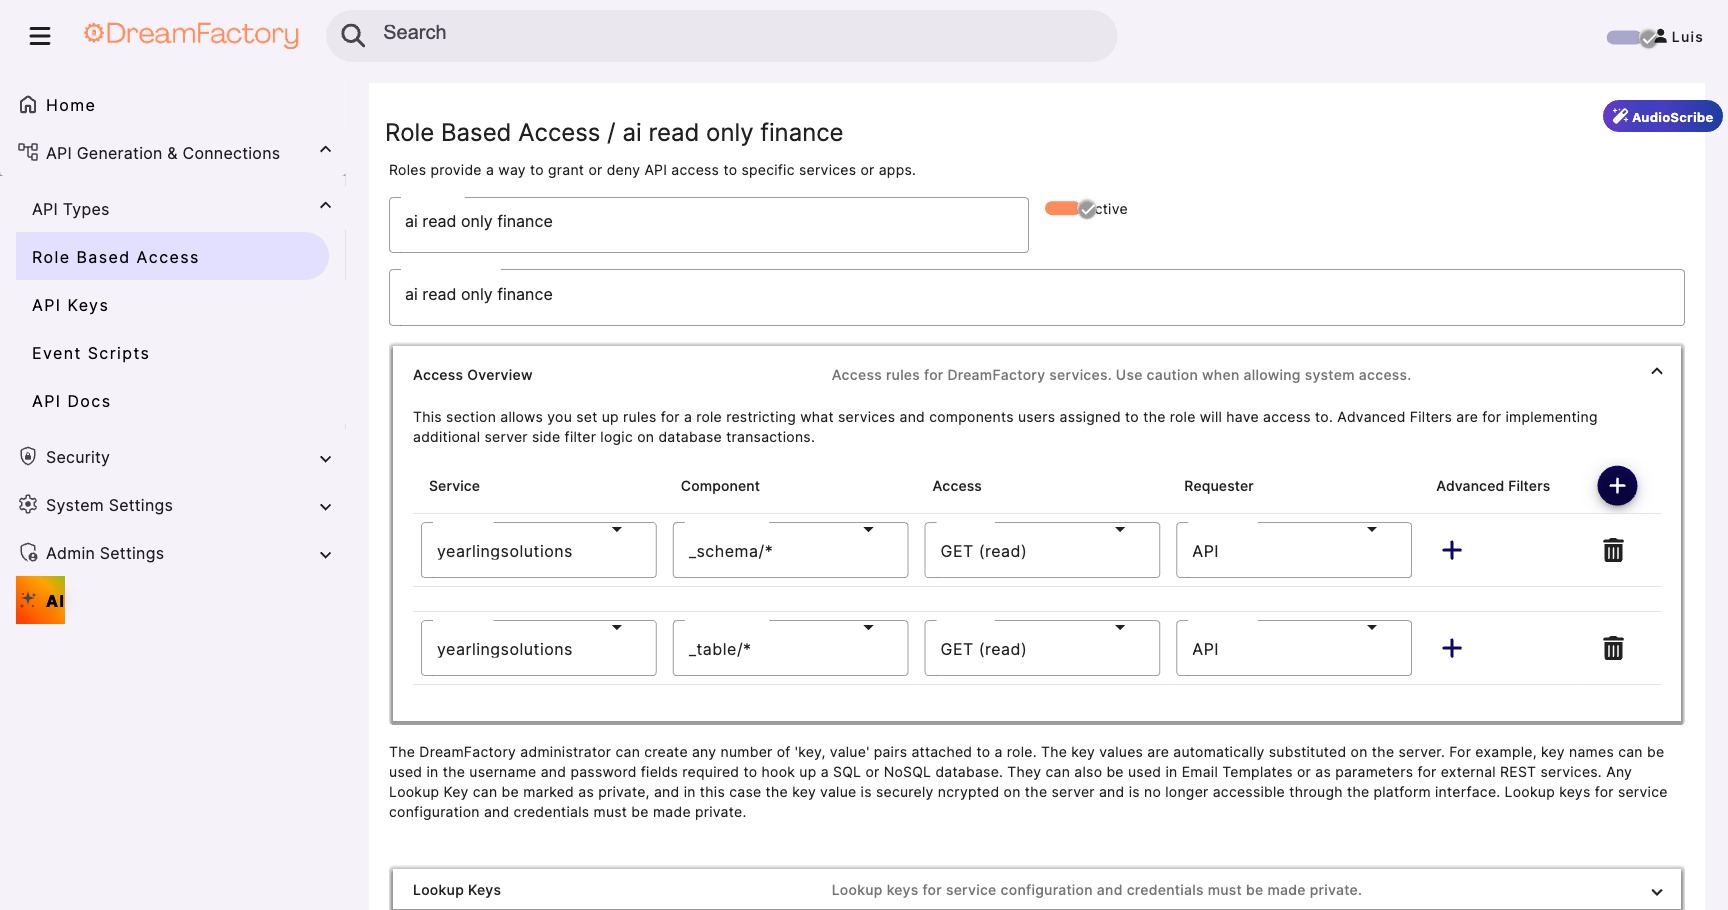Click the DreamFactory logo
The image size is (1728, 910).
(x=191, y=34)
